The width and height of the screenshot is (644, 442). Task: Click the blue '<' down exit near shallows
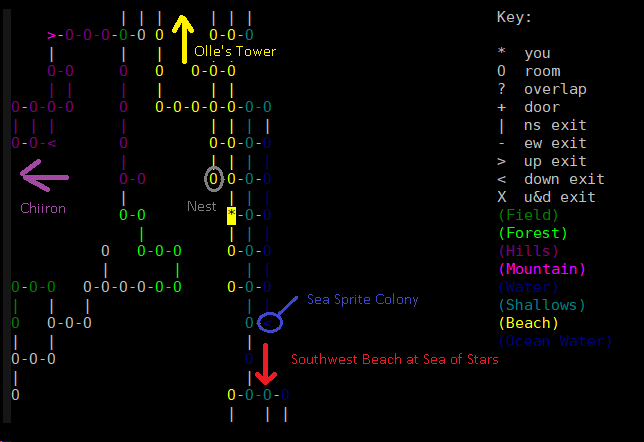[x=267, y=323]
